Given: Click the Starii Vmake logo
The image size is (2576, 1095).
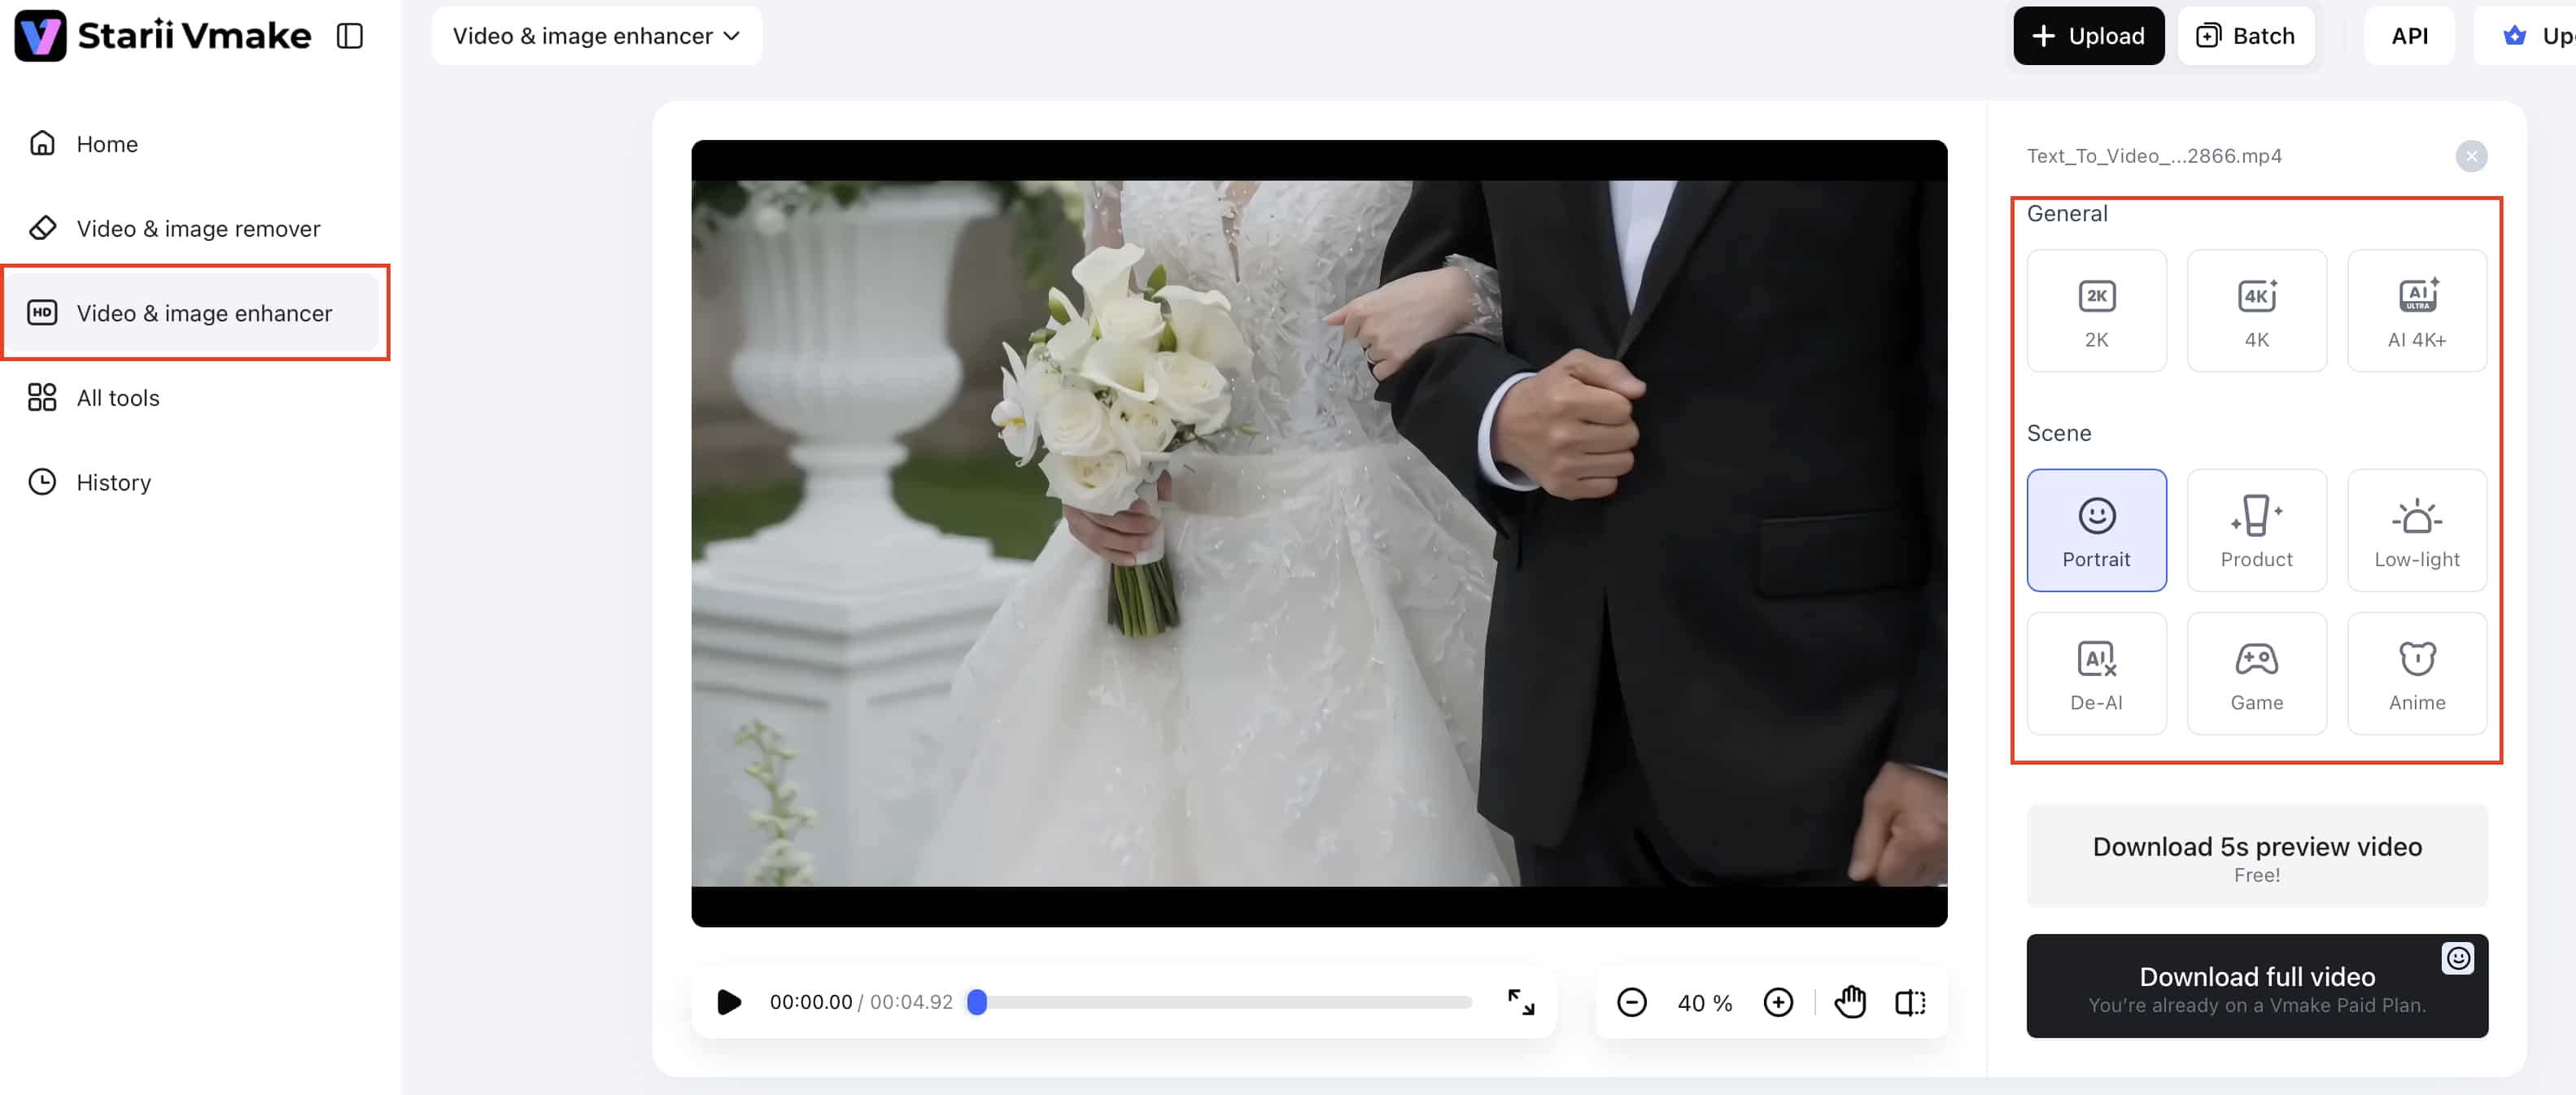Looking at the screenshot, I should (x=162, y=35).
